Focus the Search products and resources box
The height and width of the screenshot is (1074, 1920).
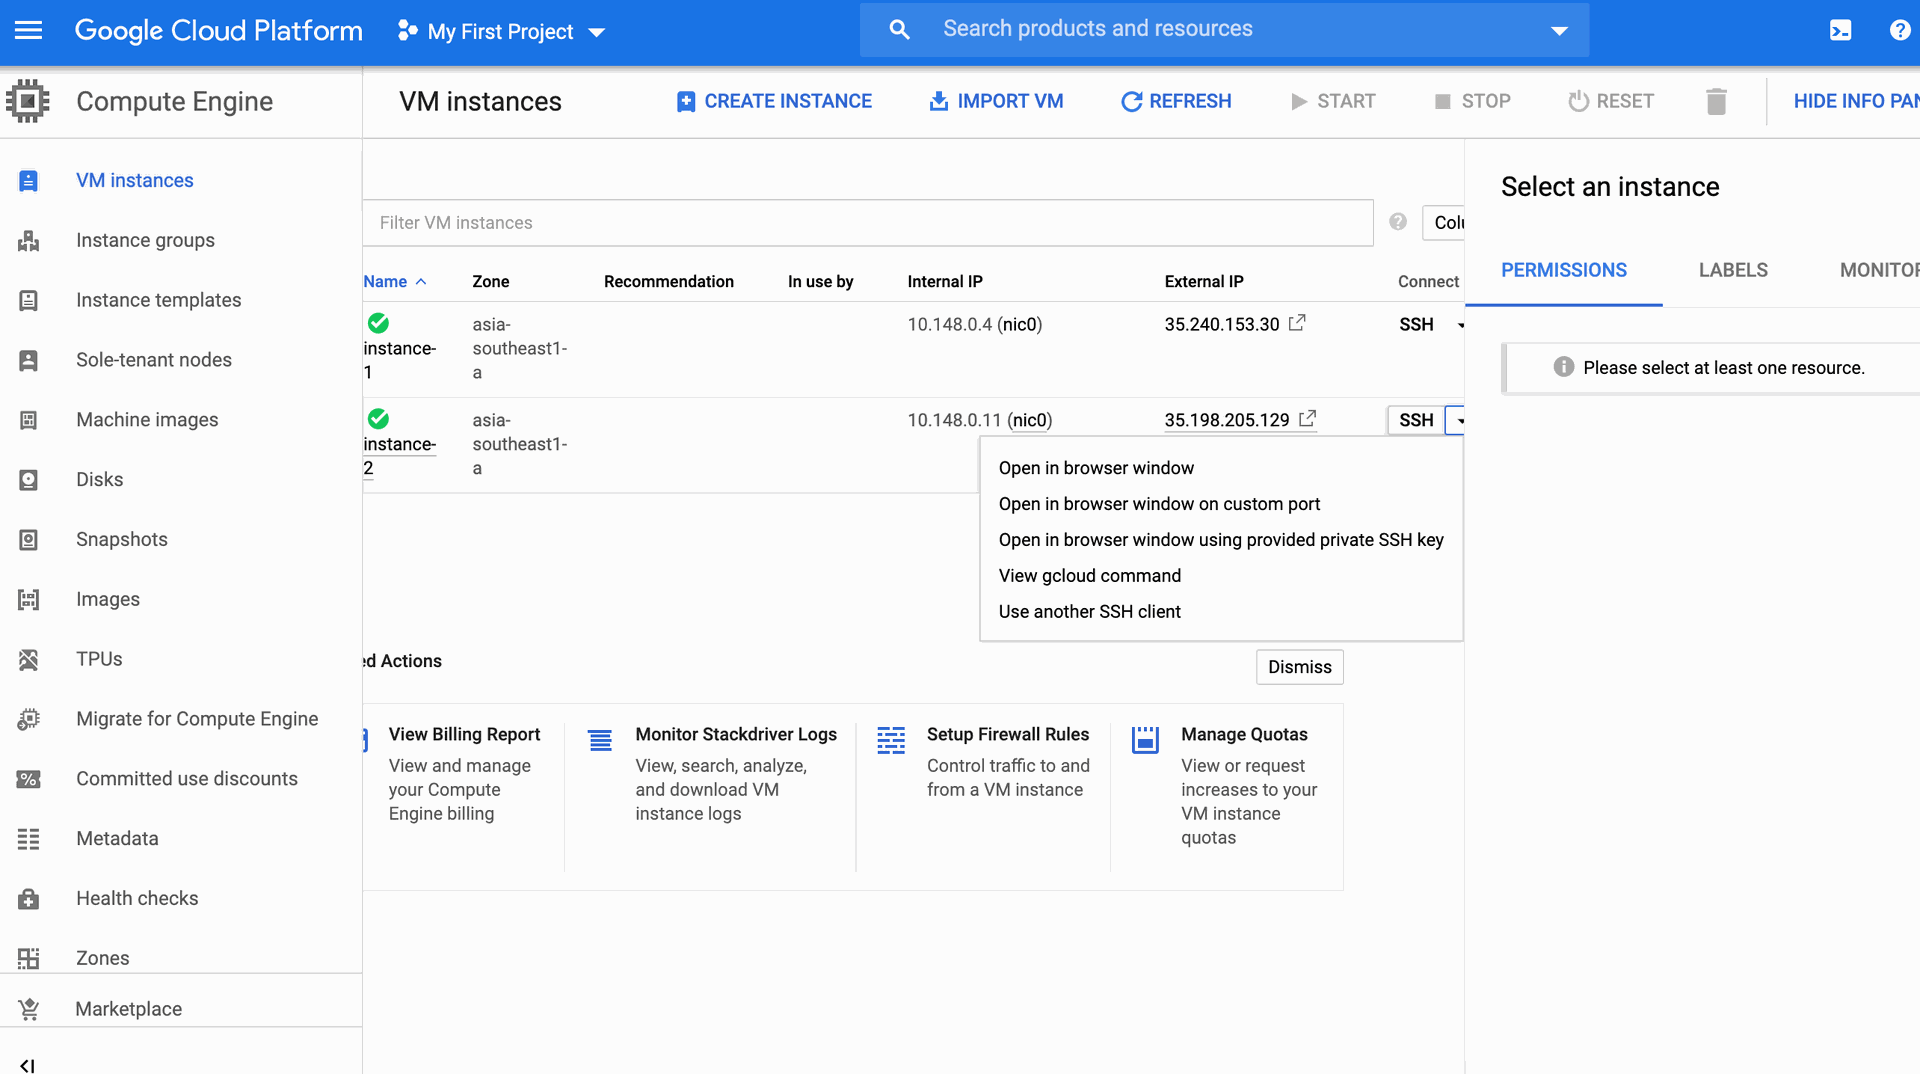tap(1224, 29)
